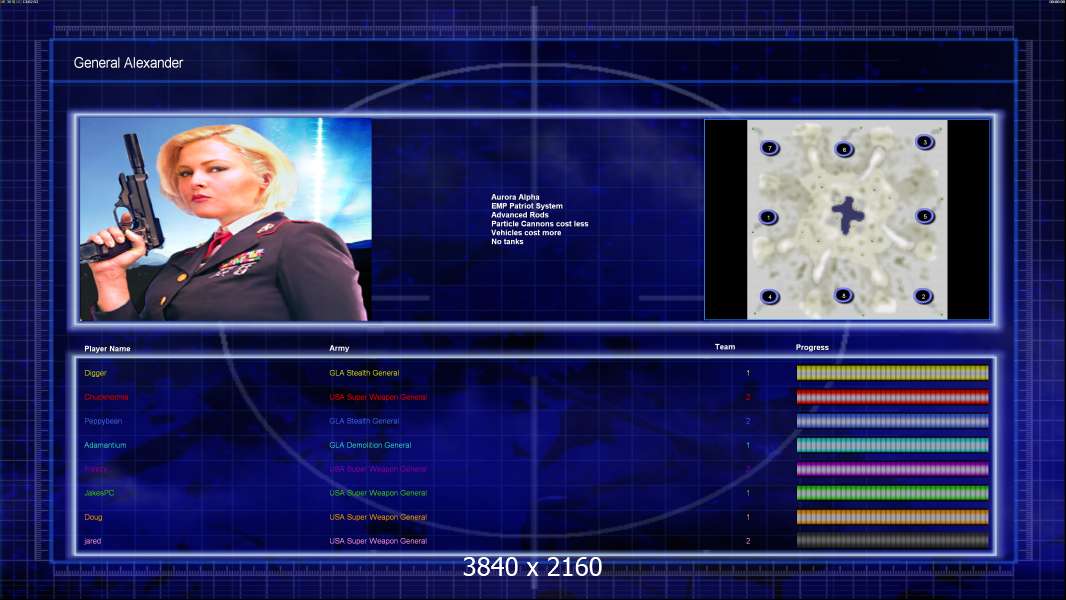Pick start position marker 6 on the minimap

coord(844,149)
